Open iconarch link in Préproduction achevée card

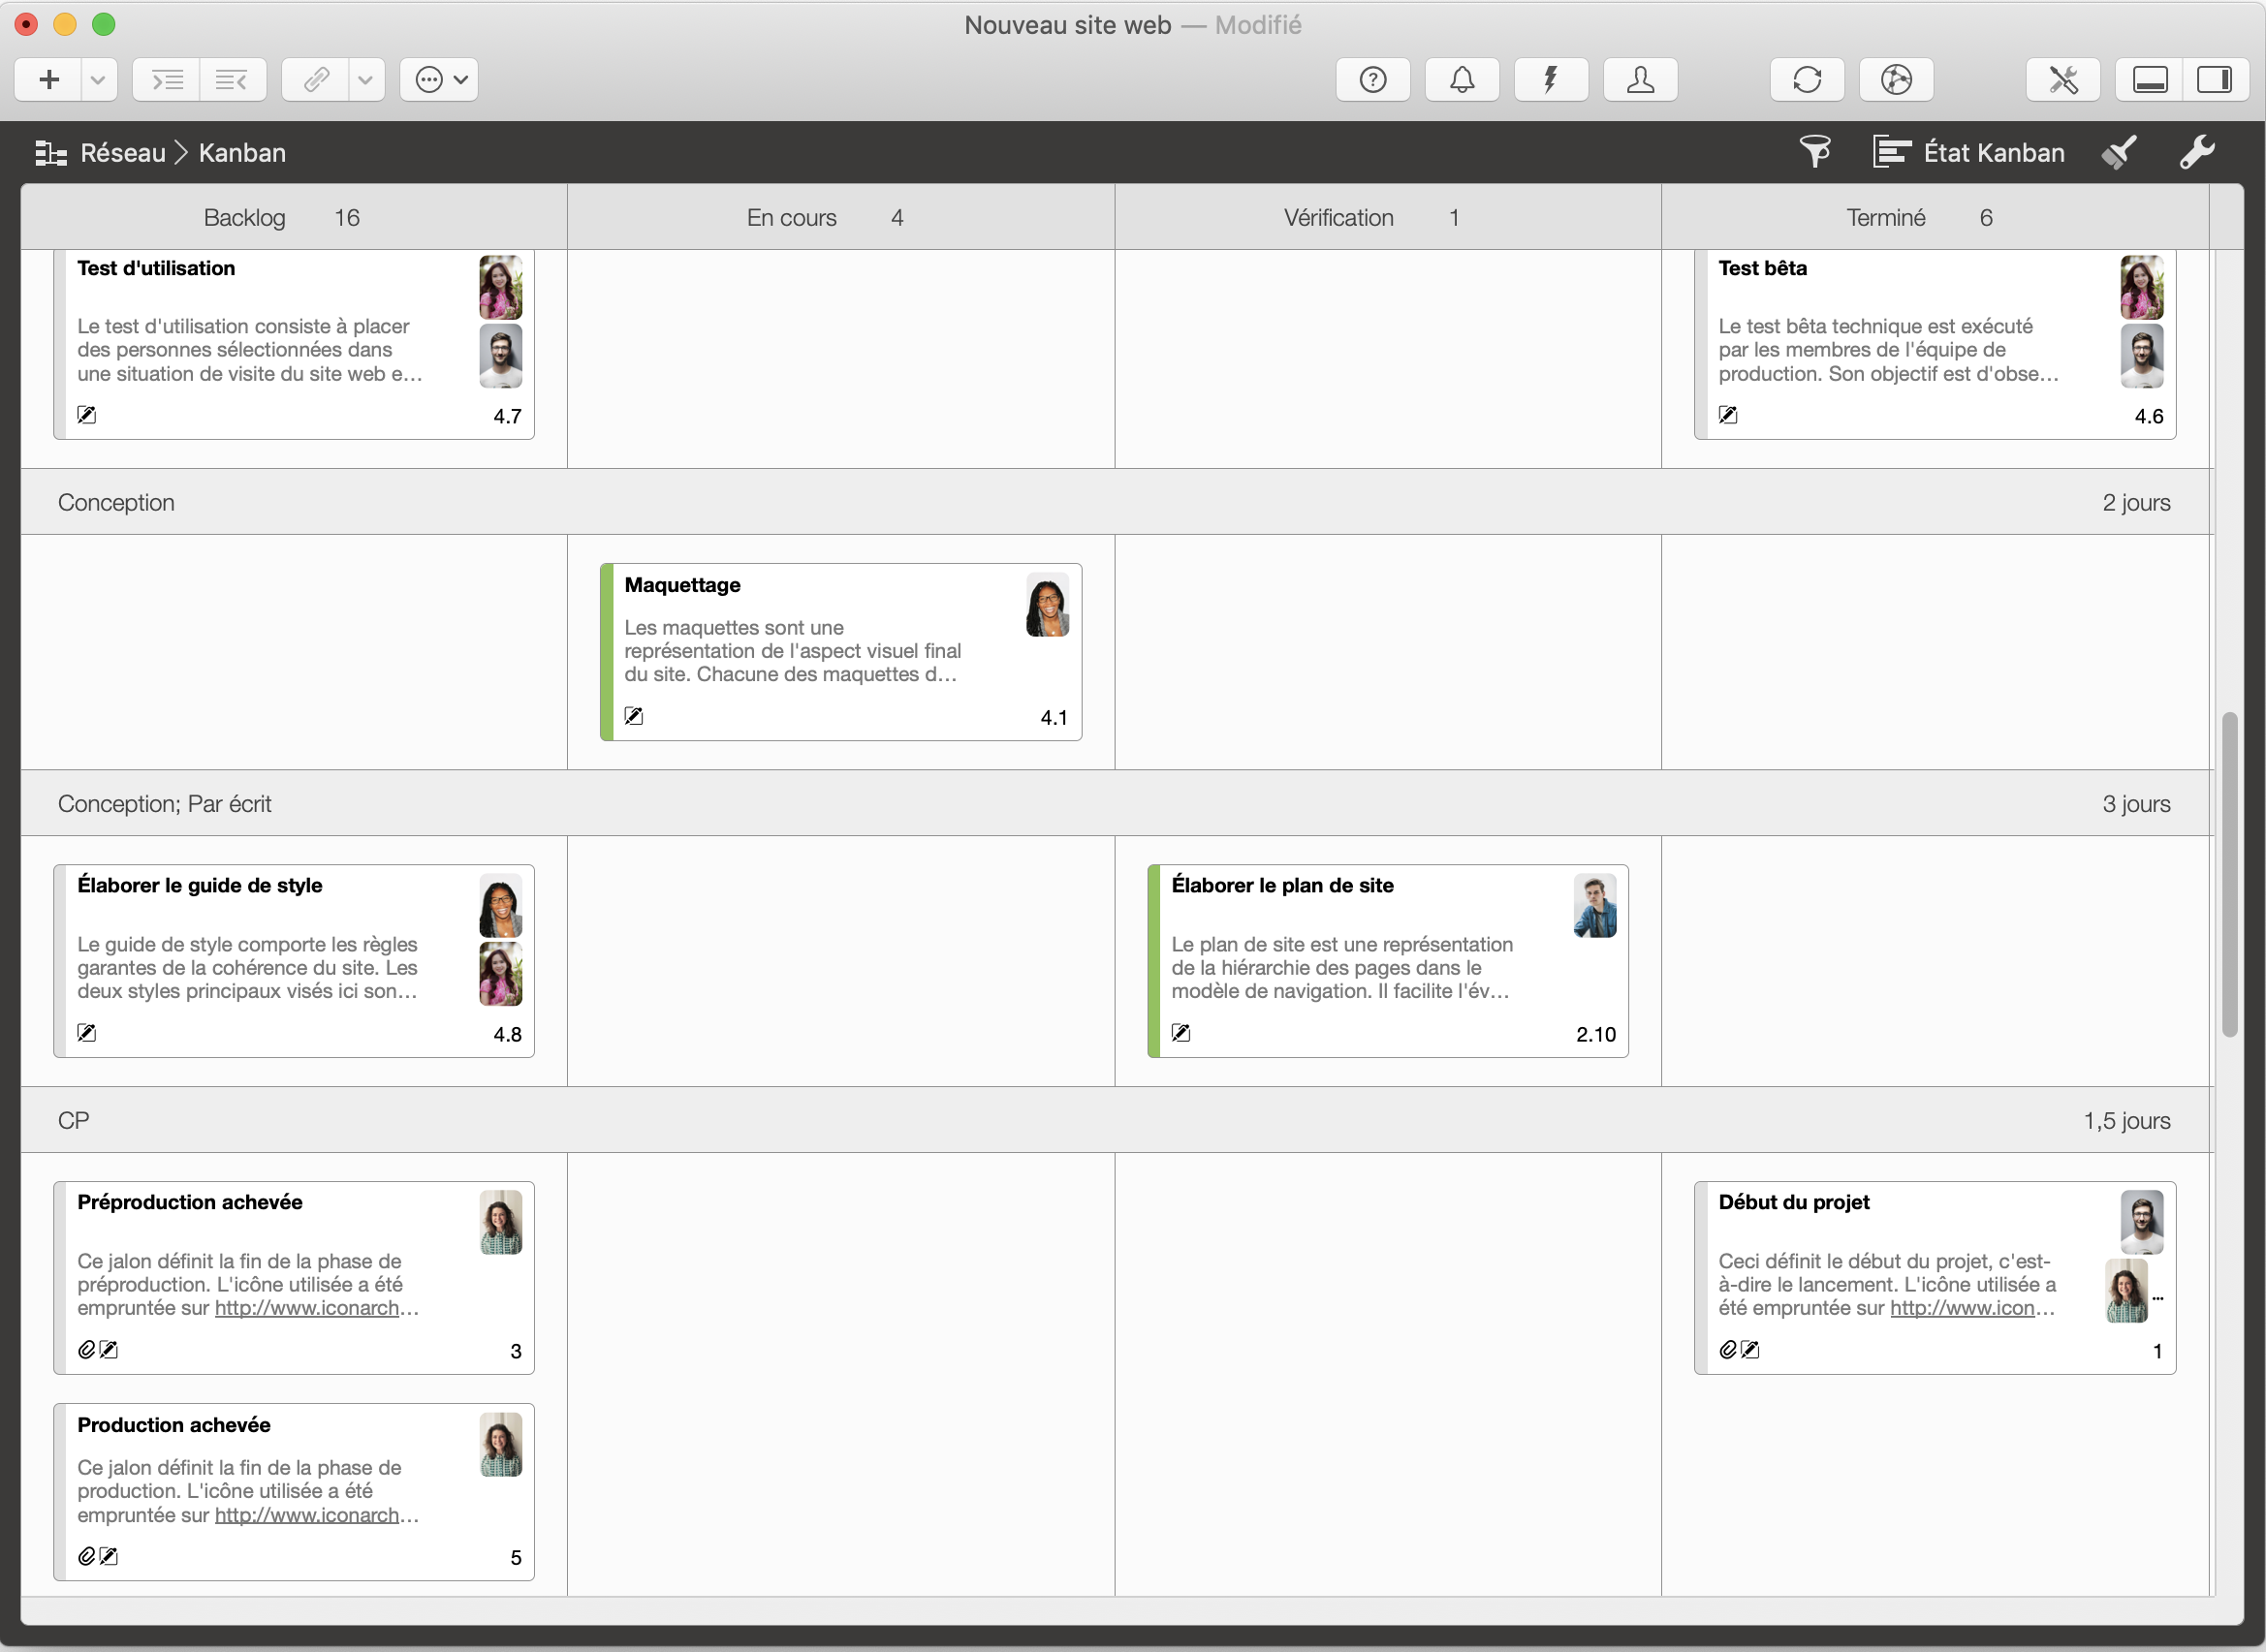pyautogui.click(x=307, y=1308)
